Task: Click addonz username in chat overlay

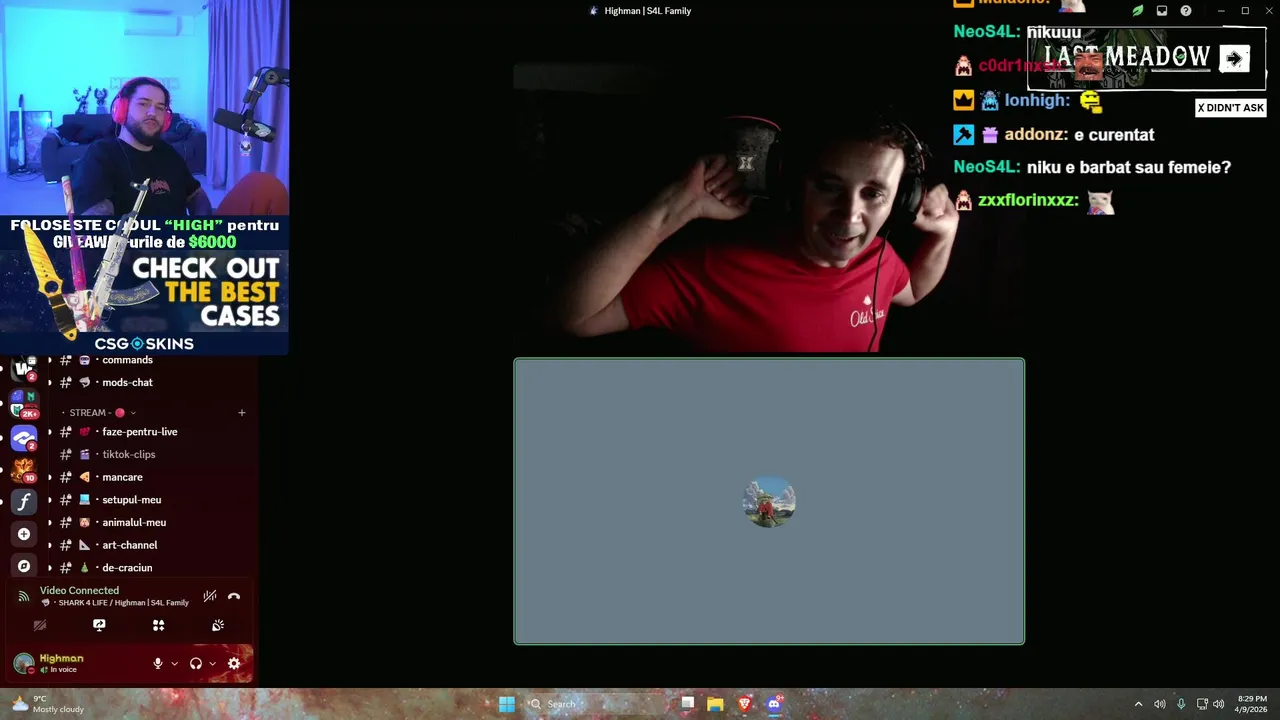Action: (1034, 135)
